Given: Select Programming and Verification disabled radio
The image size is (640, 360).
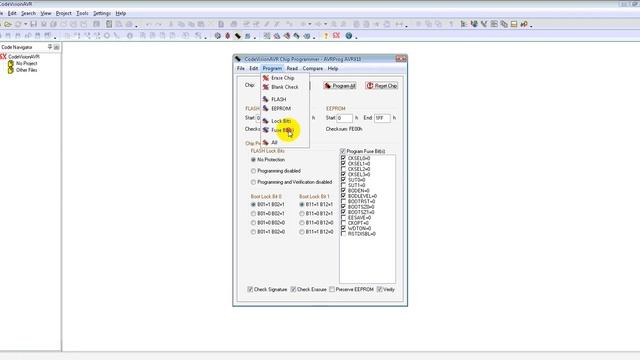Looking at the screenshot, I should tap(253, 182).
